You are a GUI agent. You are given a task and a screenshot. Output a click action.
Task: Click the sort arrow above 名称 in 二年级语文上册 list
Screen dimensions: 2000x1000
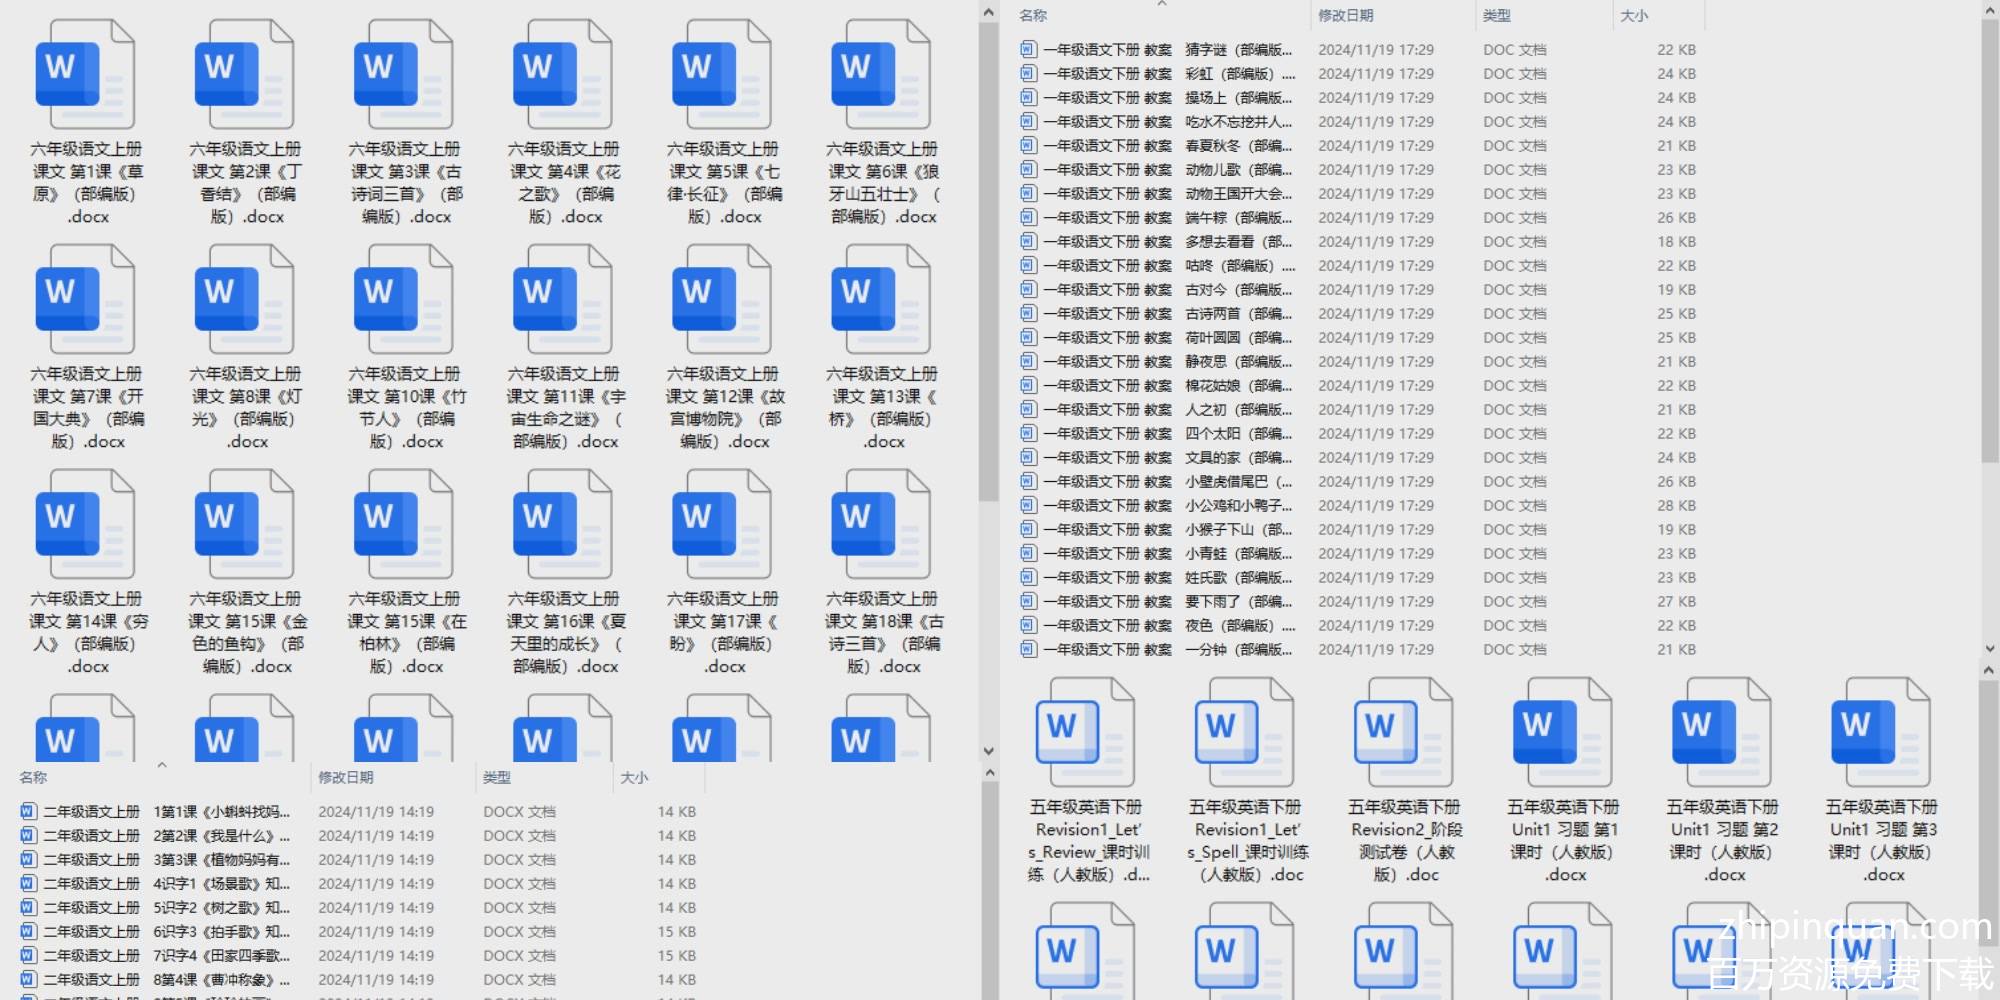pos(162,765)
